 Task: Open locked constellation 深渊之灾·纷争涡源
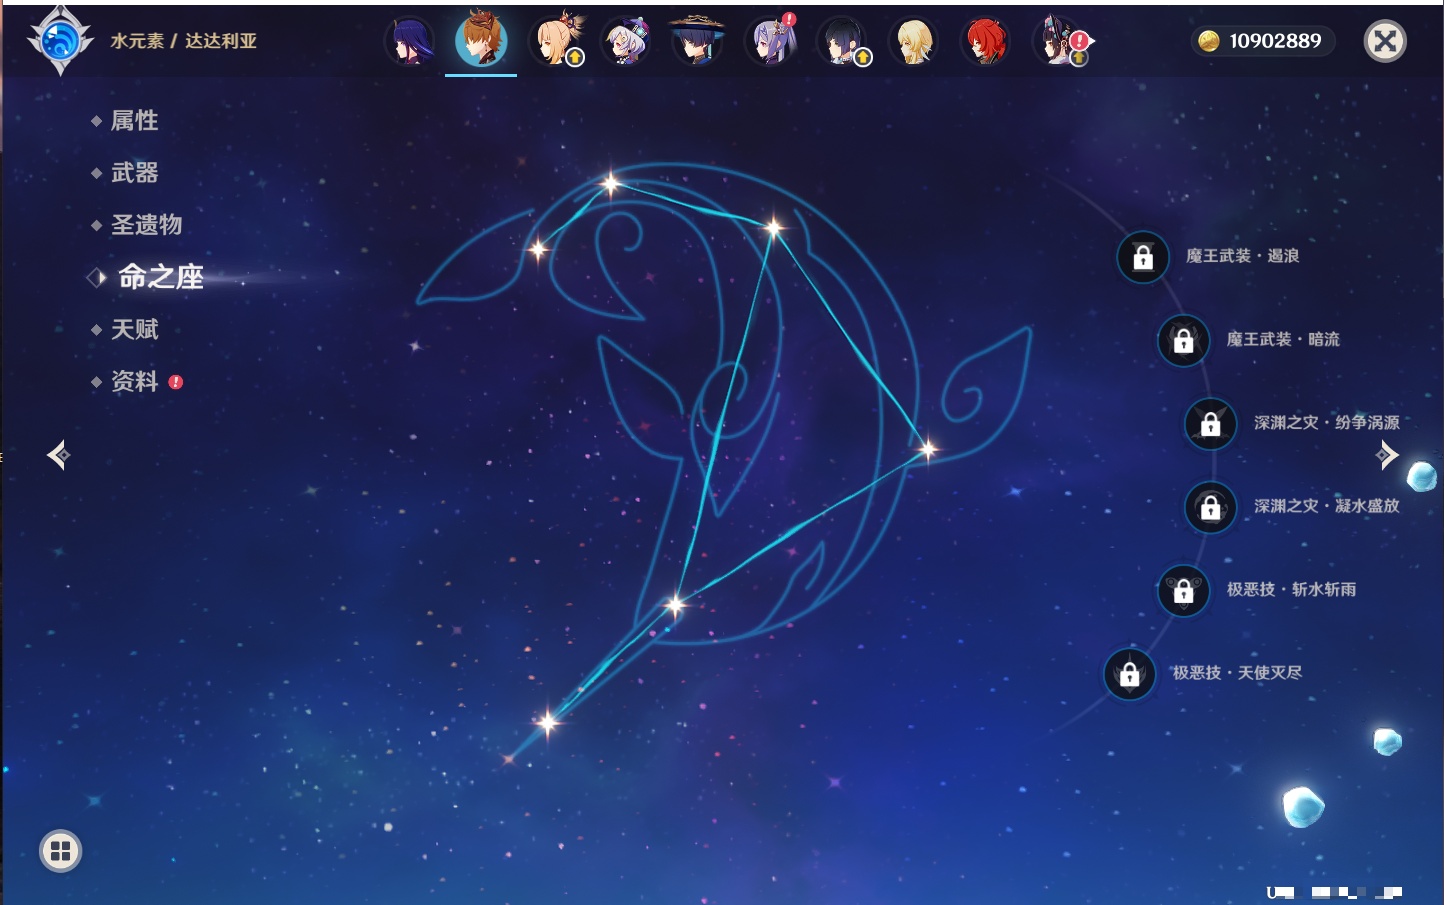[x=1211, y=423]
